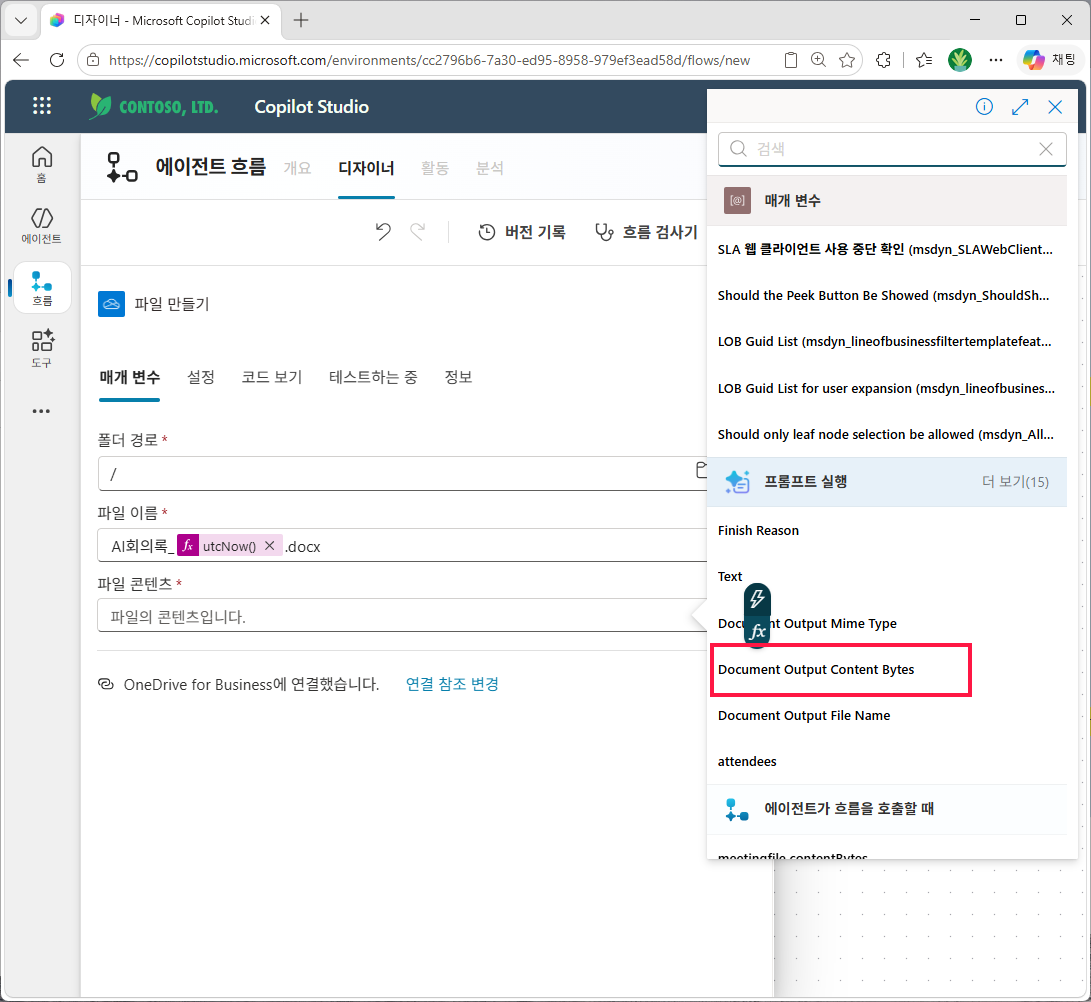Close the dynamic content panel
1091x1002 pixels.
1055,106
